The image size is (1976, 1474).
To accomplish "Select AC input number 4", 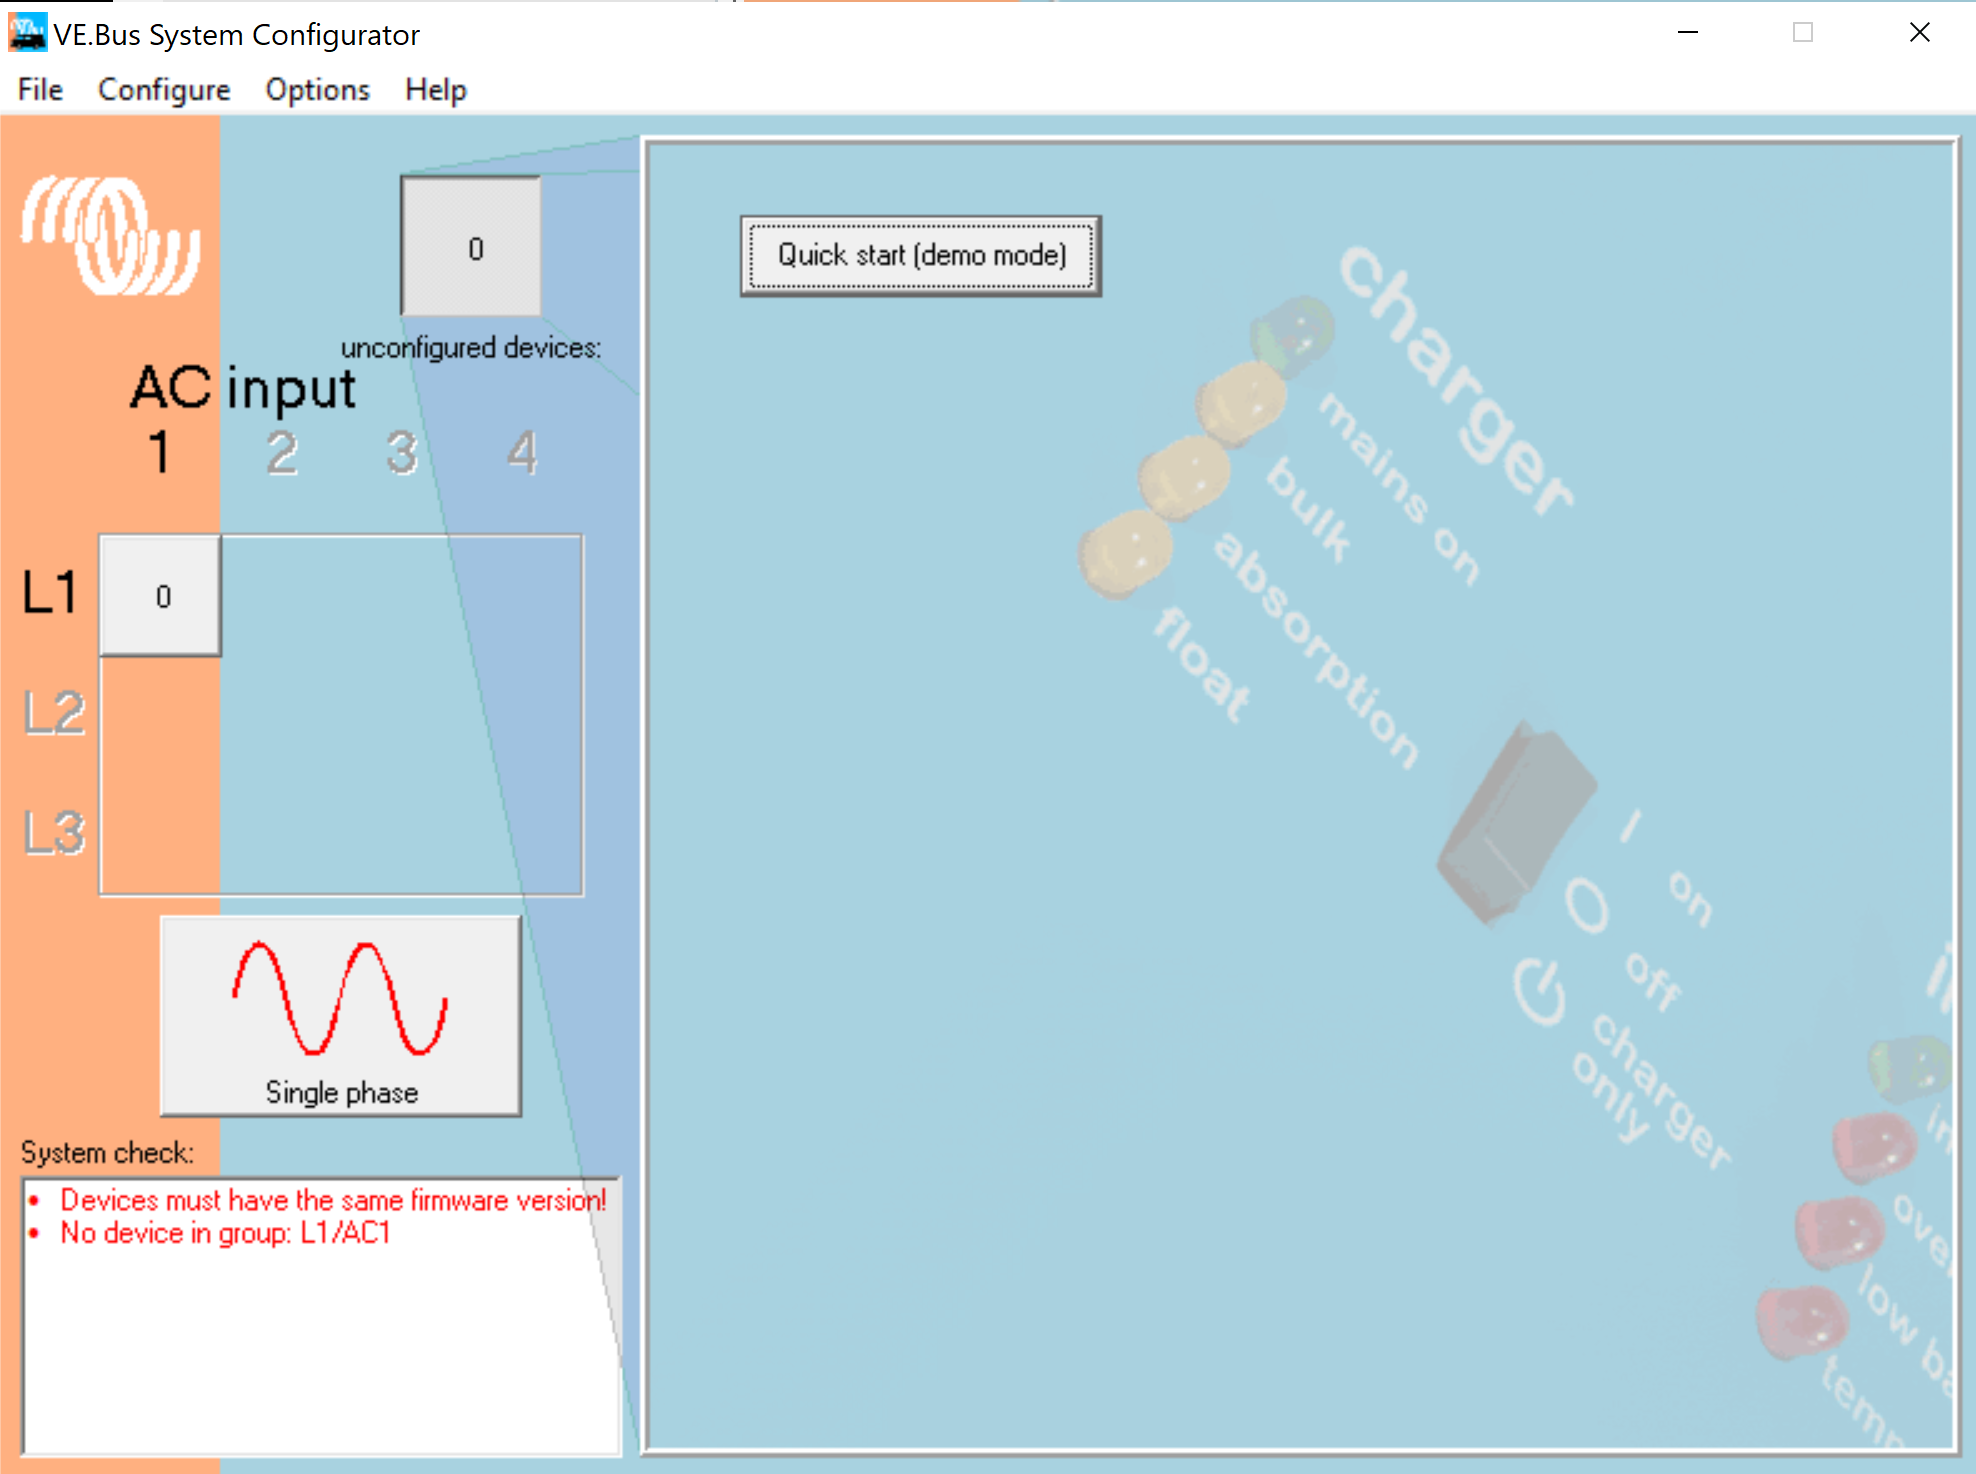I will tap(522, 453).
